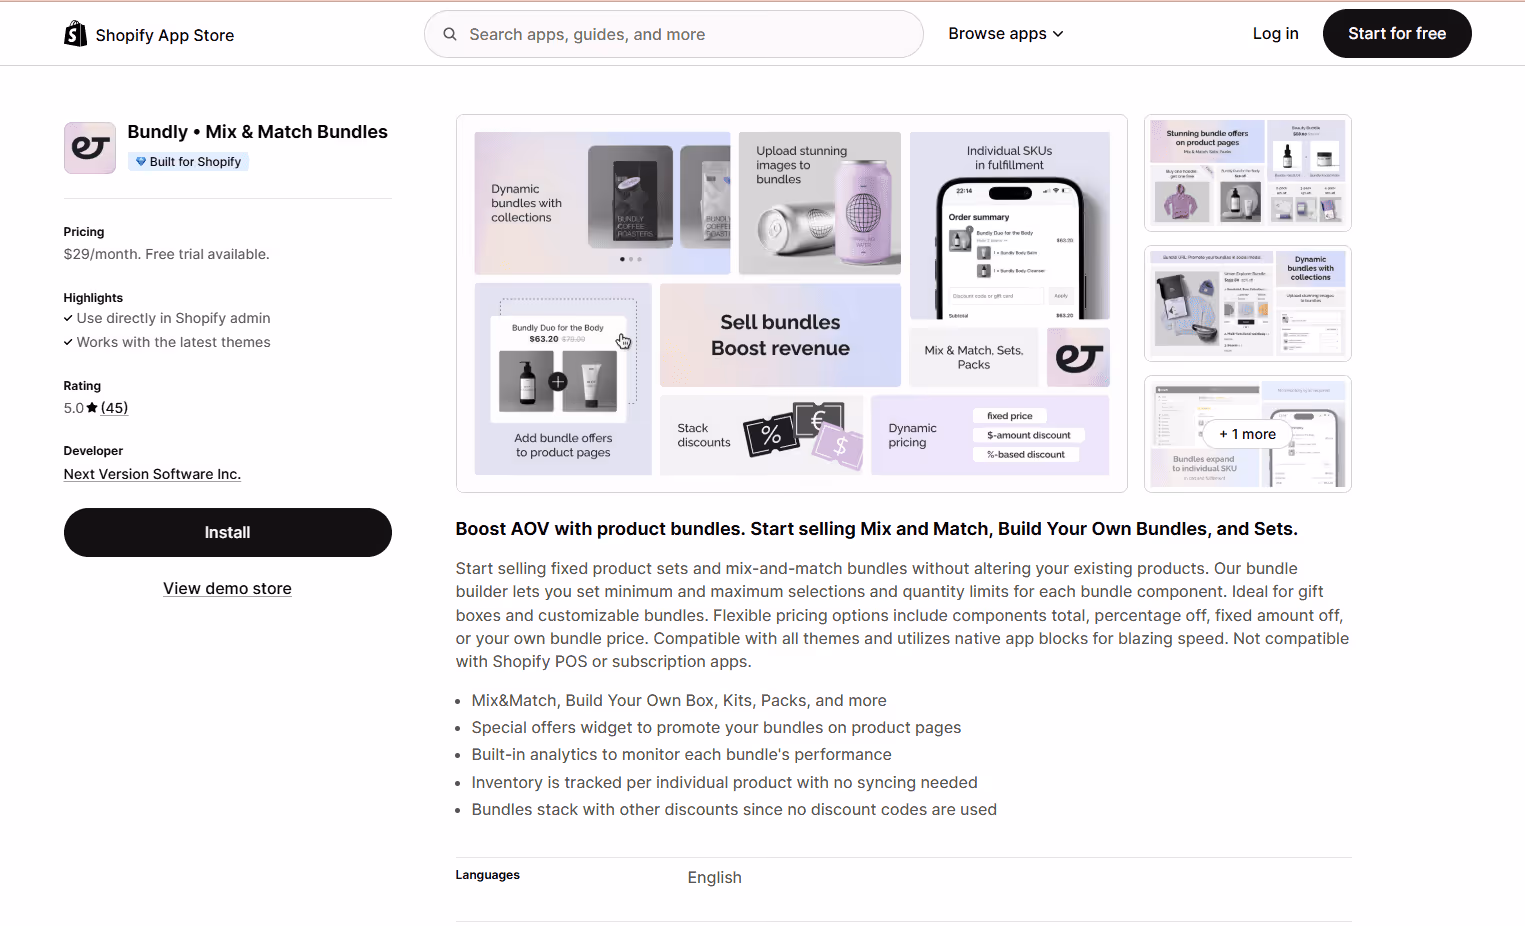Click the Bundly logo tile in main image

click(x=1078, y=357)
